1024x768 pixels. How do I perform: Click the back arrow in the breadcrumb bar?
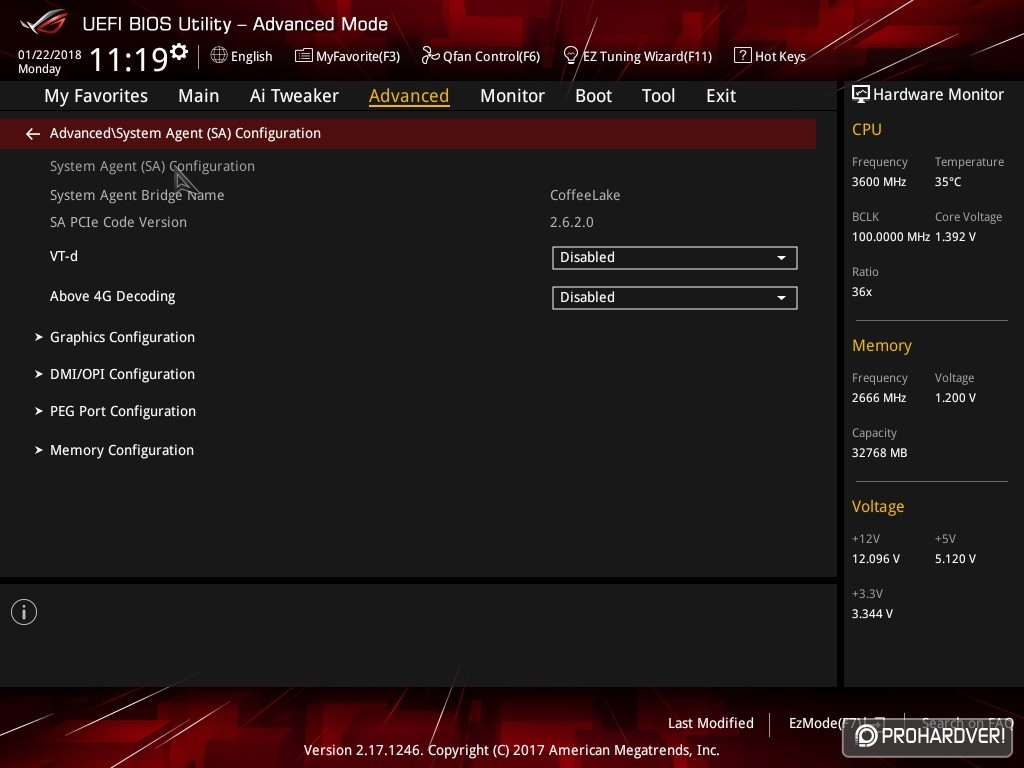tap(33, 134)
